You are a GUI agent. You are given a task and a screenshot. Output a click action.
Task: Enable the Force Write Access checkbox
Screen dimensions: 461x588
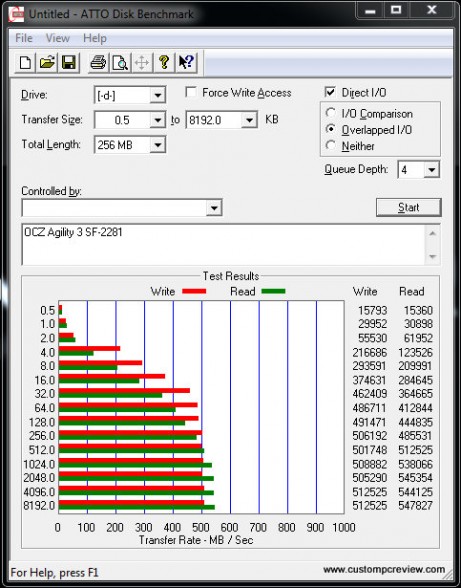click(x=191, y=92)
